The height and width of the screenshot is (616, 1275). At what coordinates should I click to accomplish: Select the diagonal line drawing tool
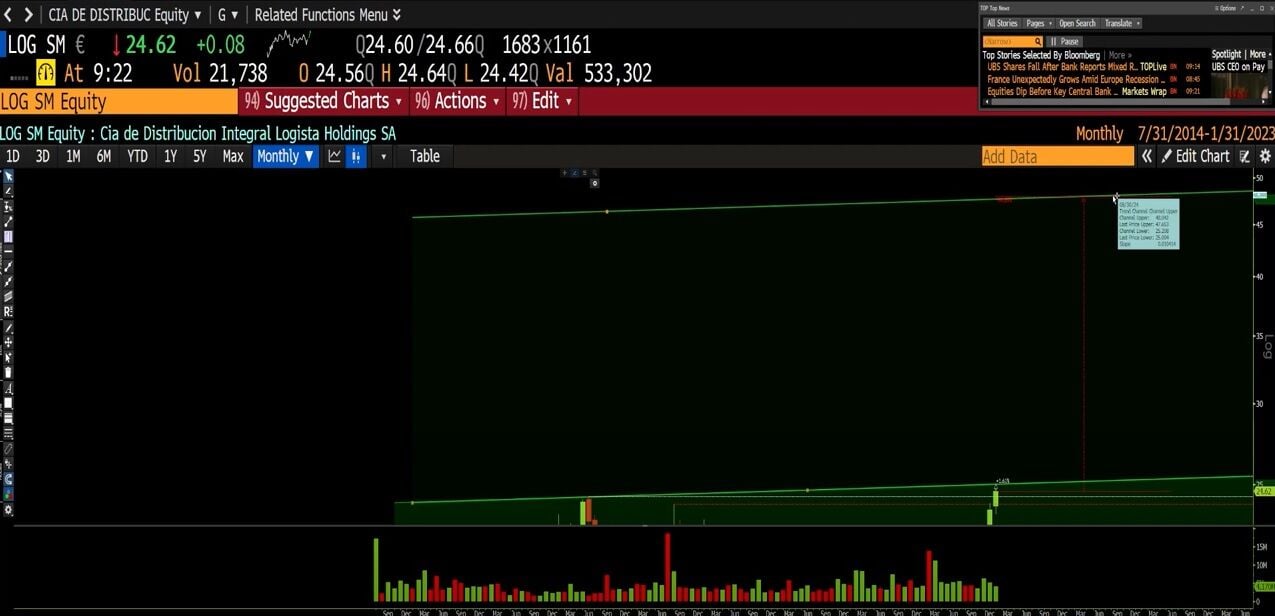click(8, 222)
